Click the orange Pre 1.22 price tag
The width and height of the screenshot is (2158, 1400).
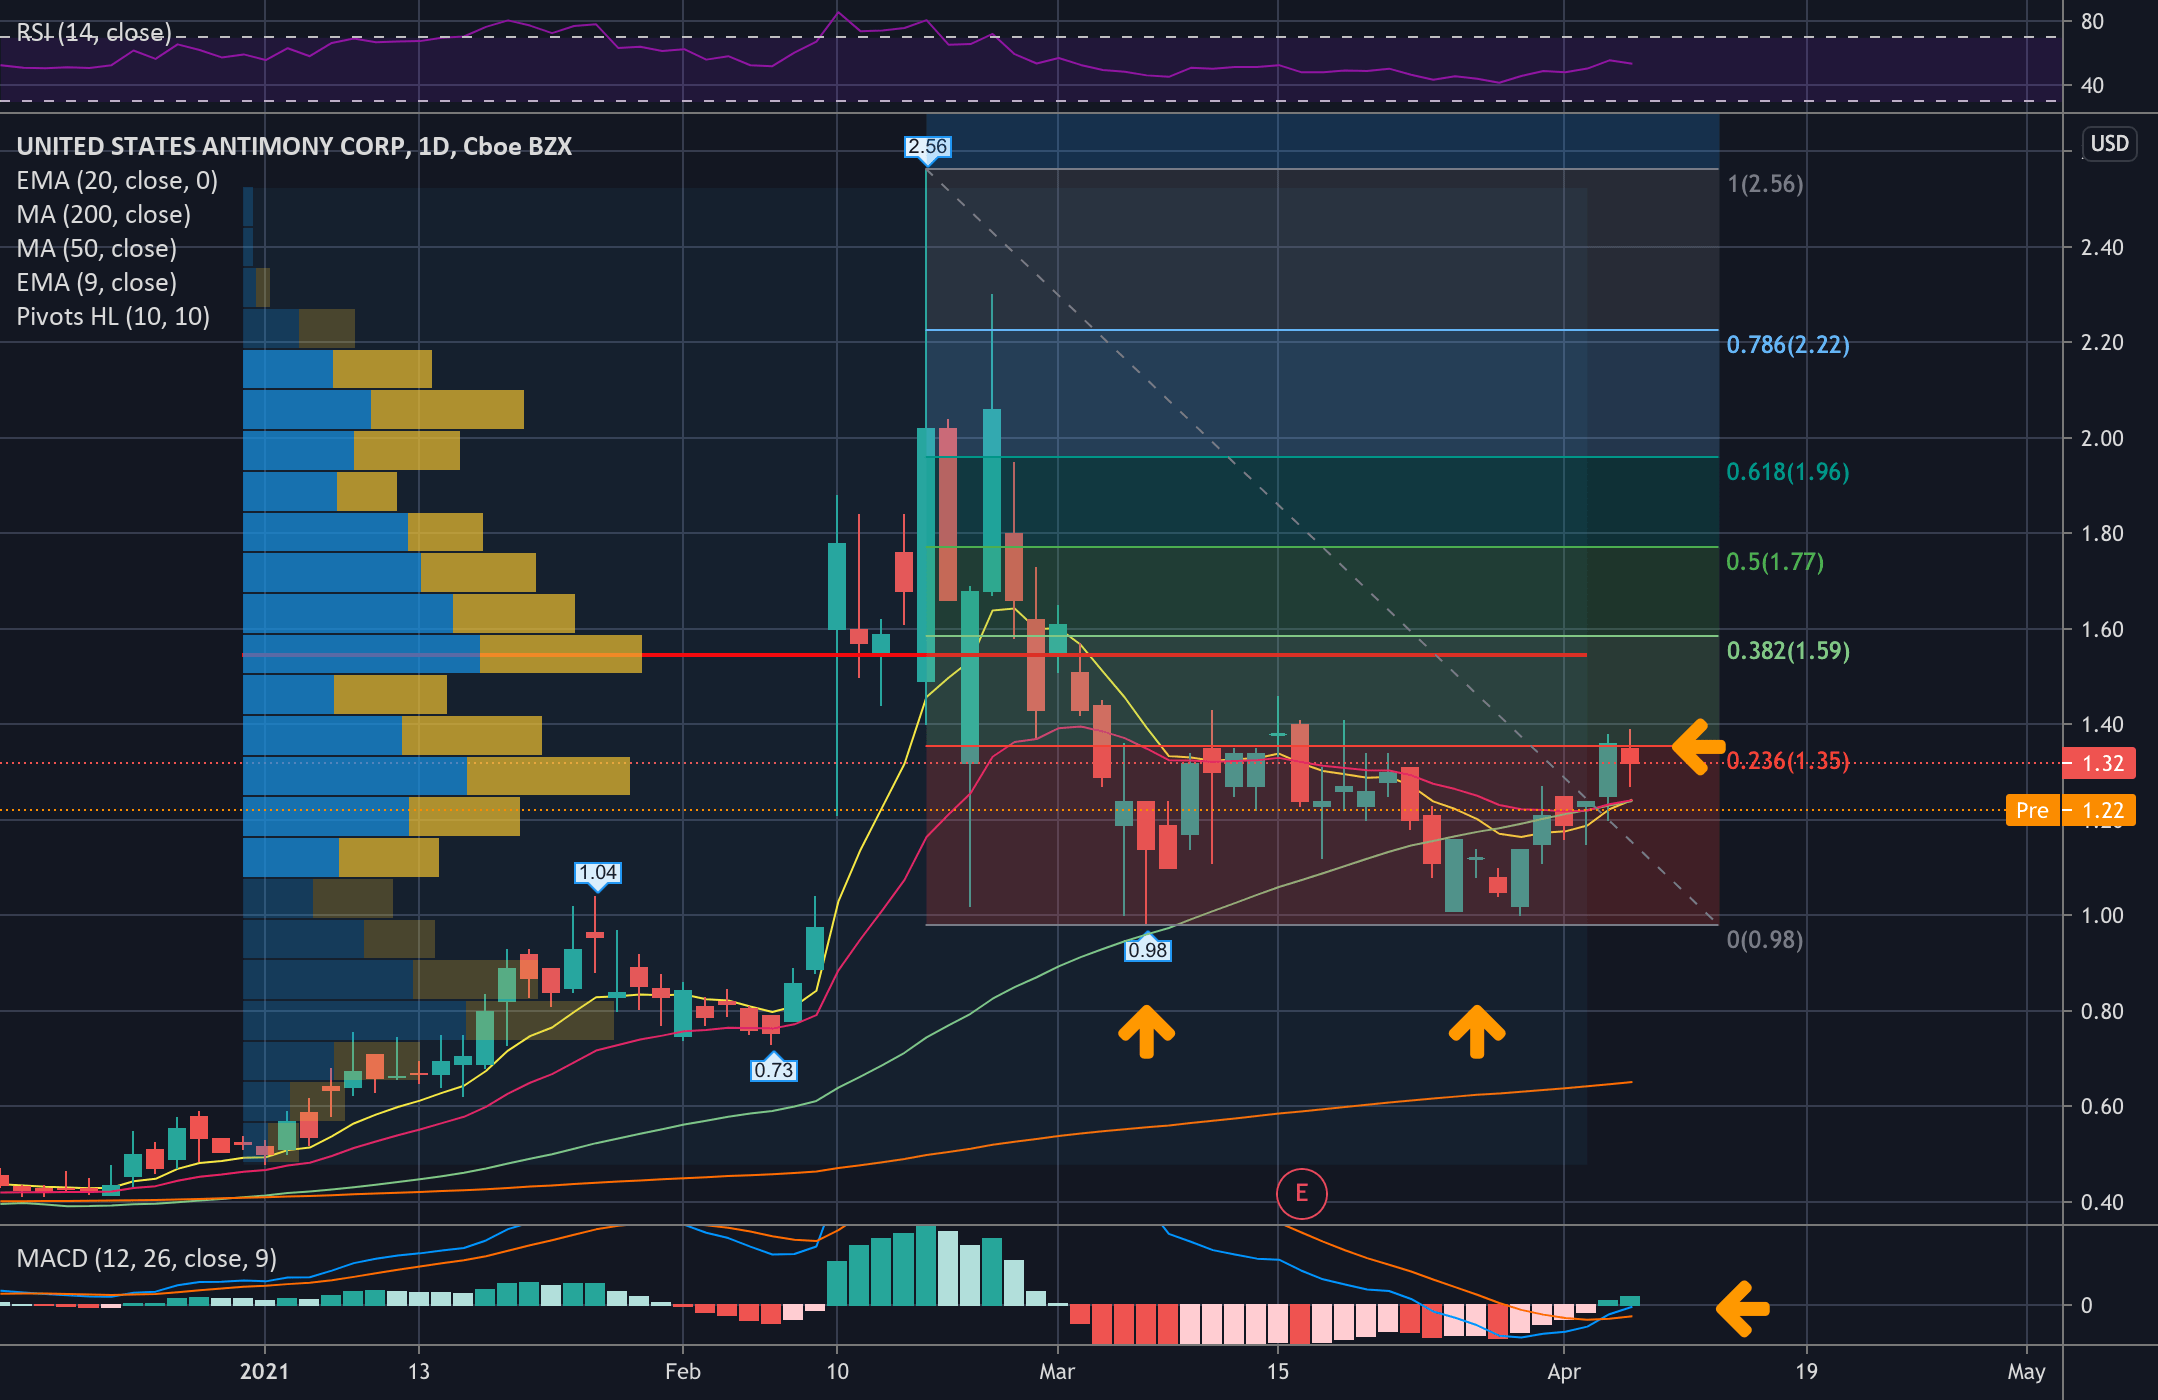pos(2072,810)
